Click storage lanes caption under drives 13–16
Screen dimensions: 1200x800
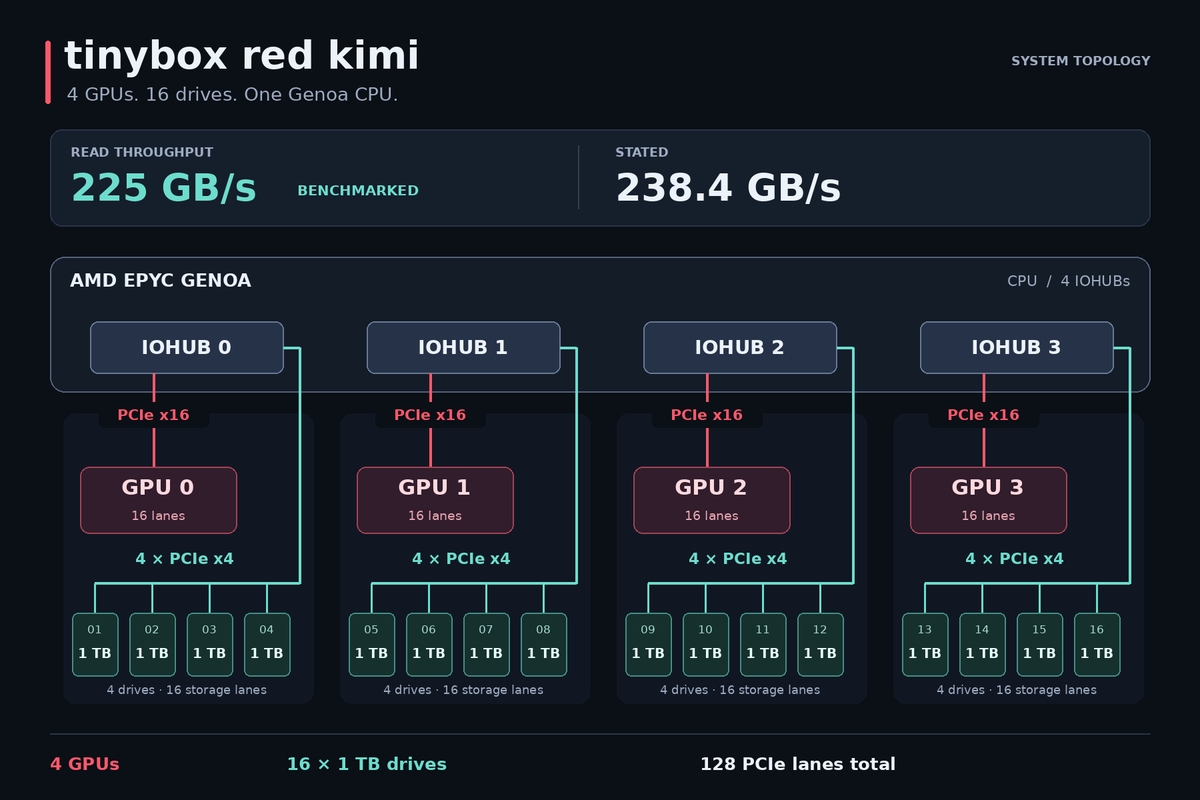1017,690
